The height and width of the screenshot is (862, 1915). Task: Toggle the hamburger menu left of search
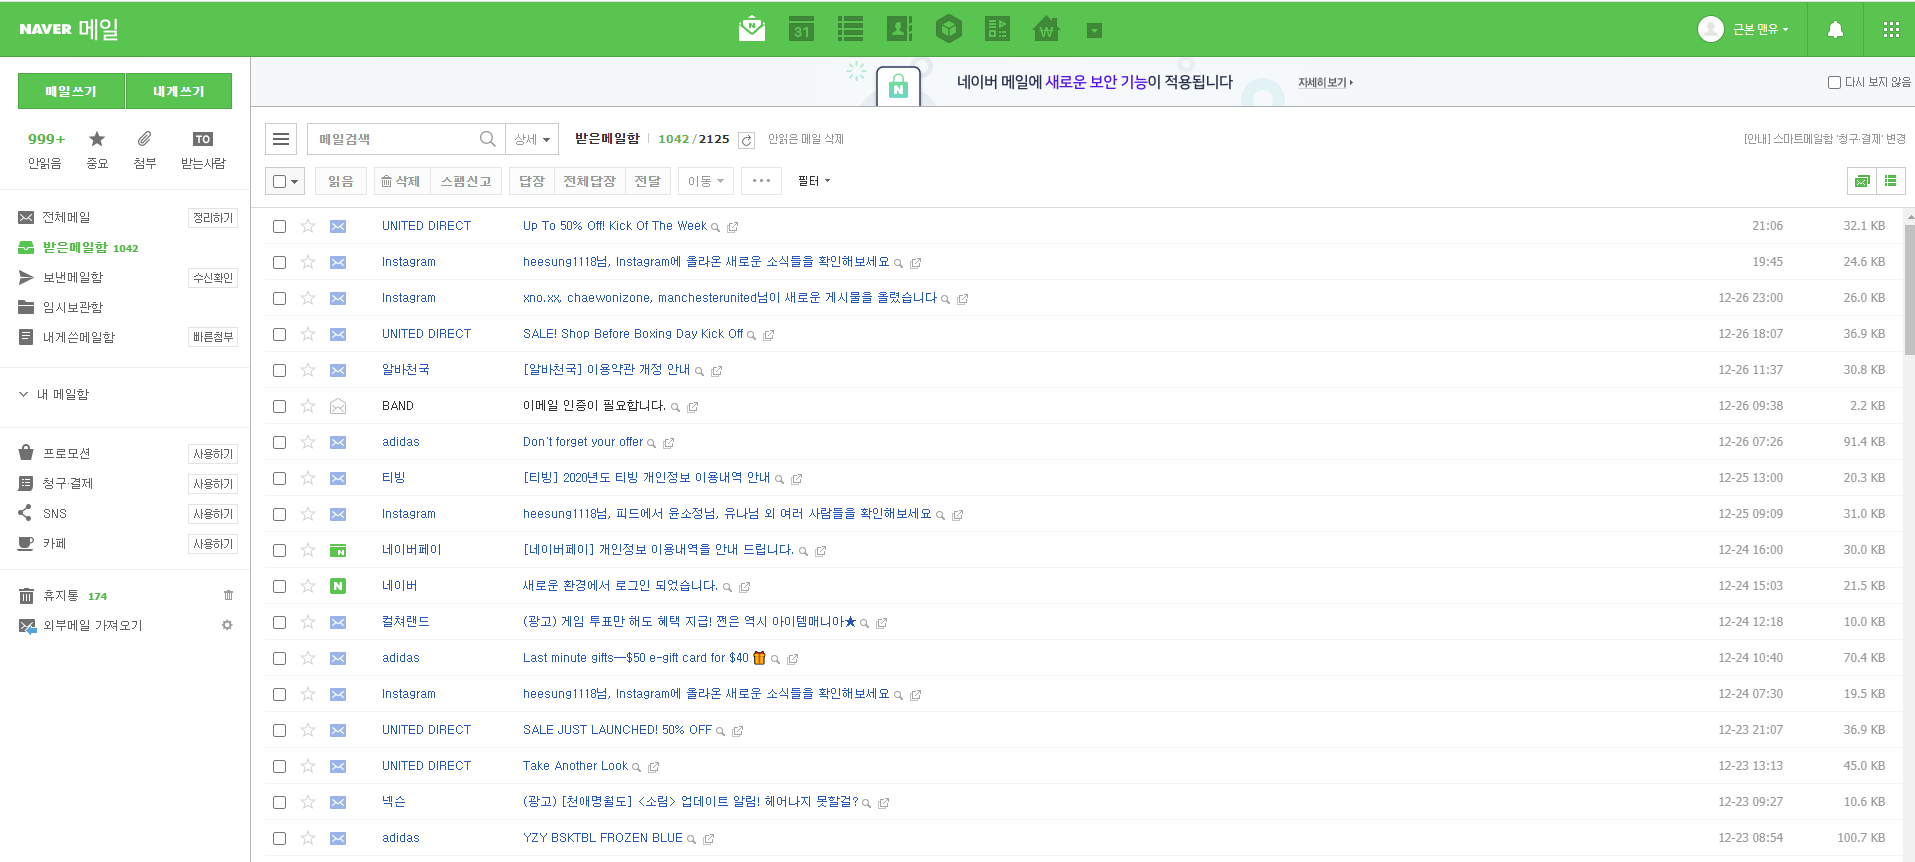(x=281, y=139)
